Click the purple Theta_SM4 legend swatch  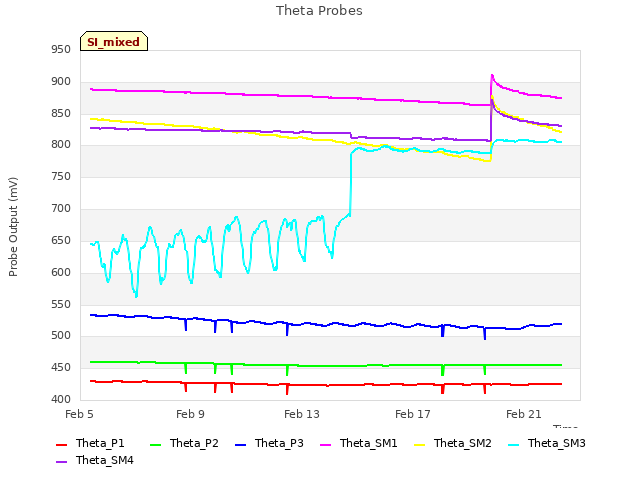coord(61,462)
